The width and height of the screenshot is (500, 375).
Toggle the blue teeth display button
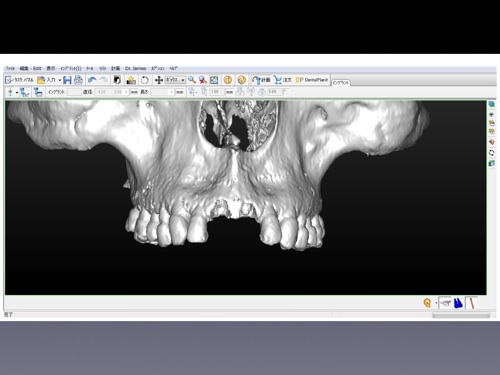coord(458,303)
